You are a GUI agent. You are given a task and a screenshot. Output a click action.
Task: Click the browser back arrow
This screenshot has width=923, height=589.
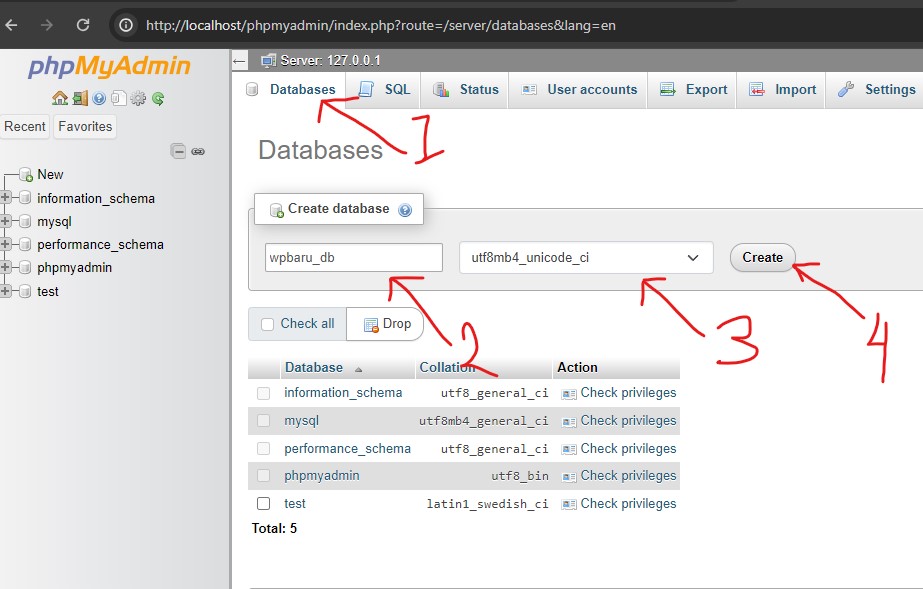pyautogui.click(x=11, y=25)
